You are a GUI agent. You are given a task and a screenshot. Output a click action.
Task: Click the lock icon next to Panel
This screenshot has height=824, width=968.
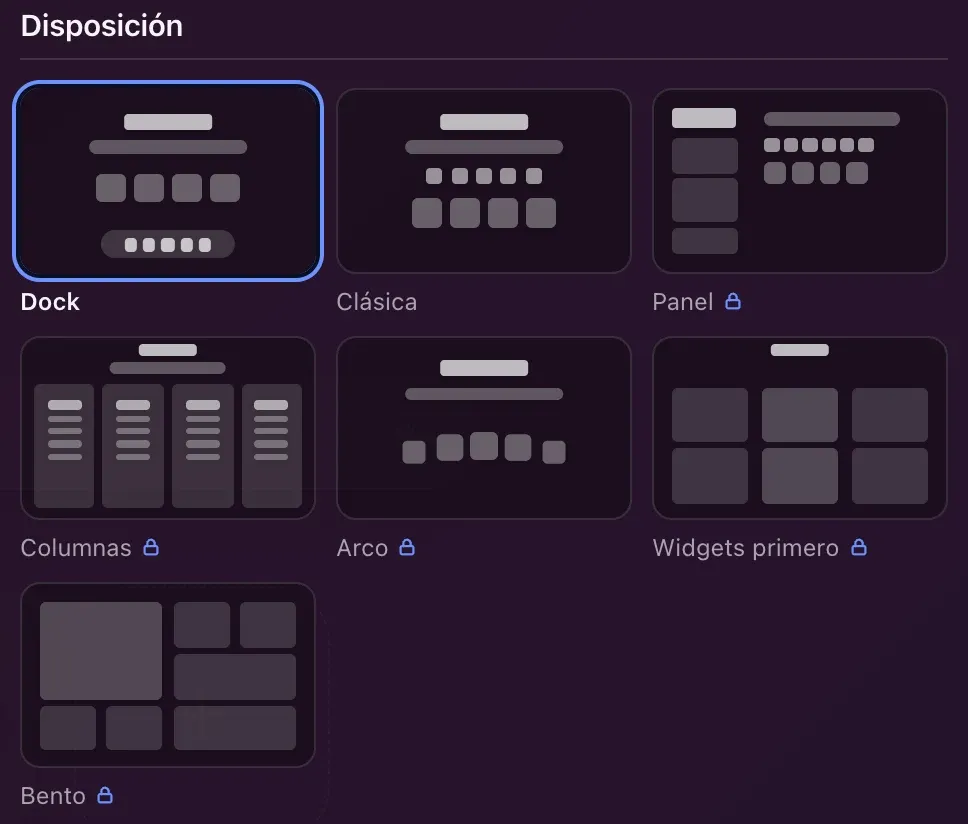tap(733, 301)
